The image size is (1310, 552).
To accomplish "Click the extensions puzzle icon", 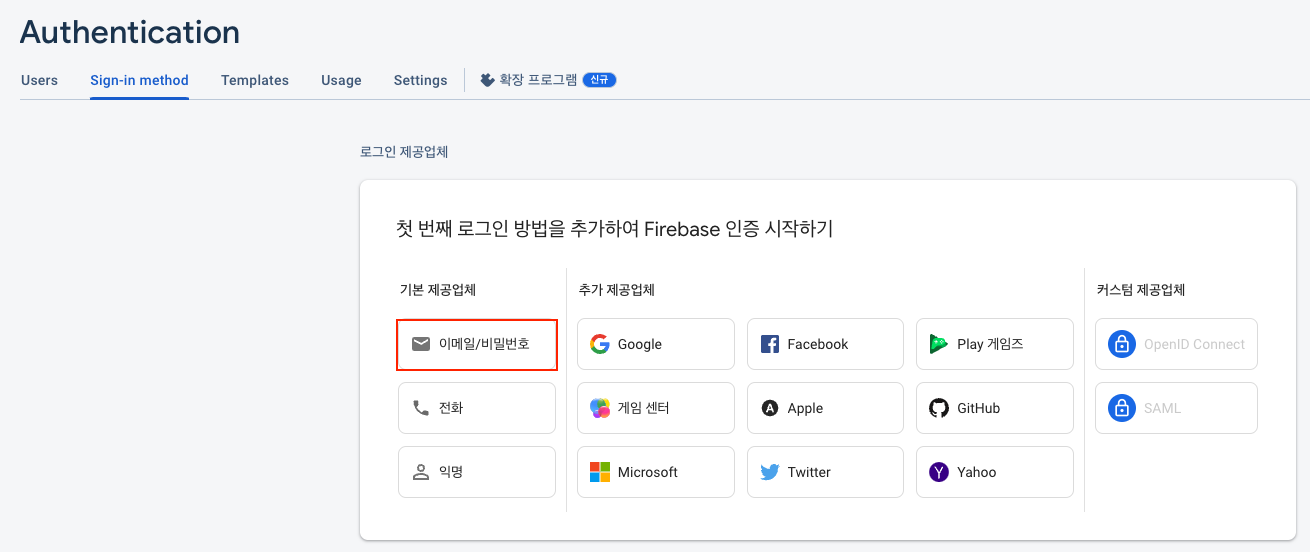I will pos(487,80).
